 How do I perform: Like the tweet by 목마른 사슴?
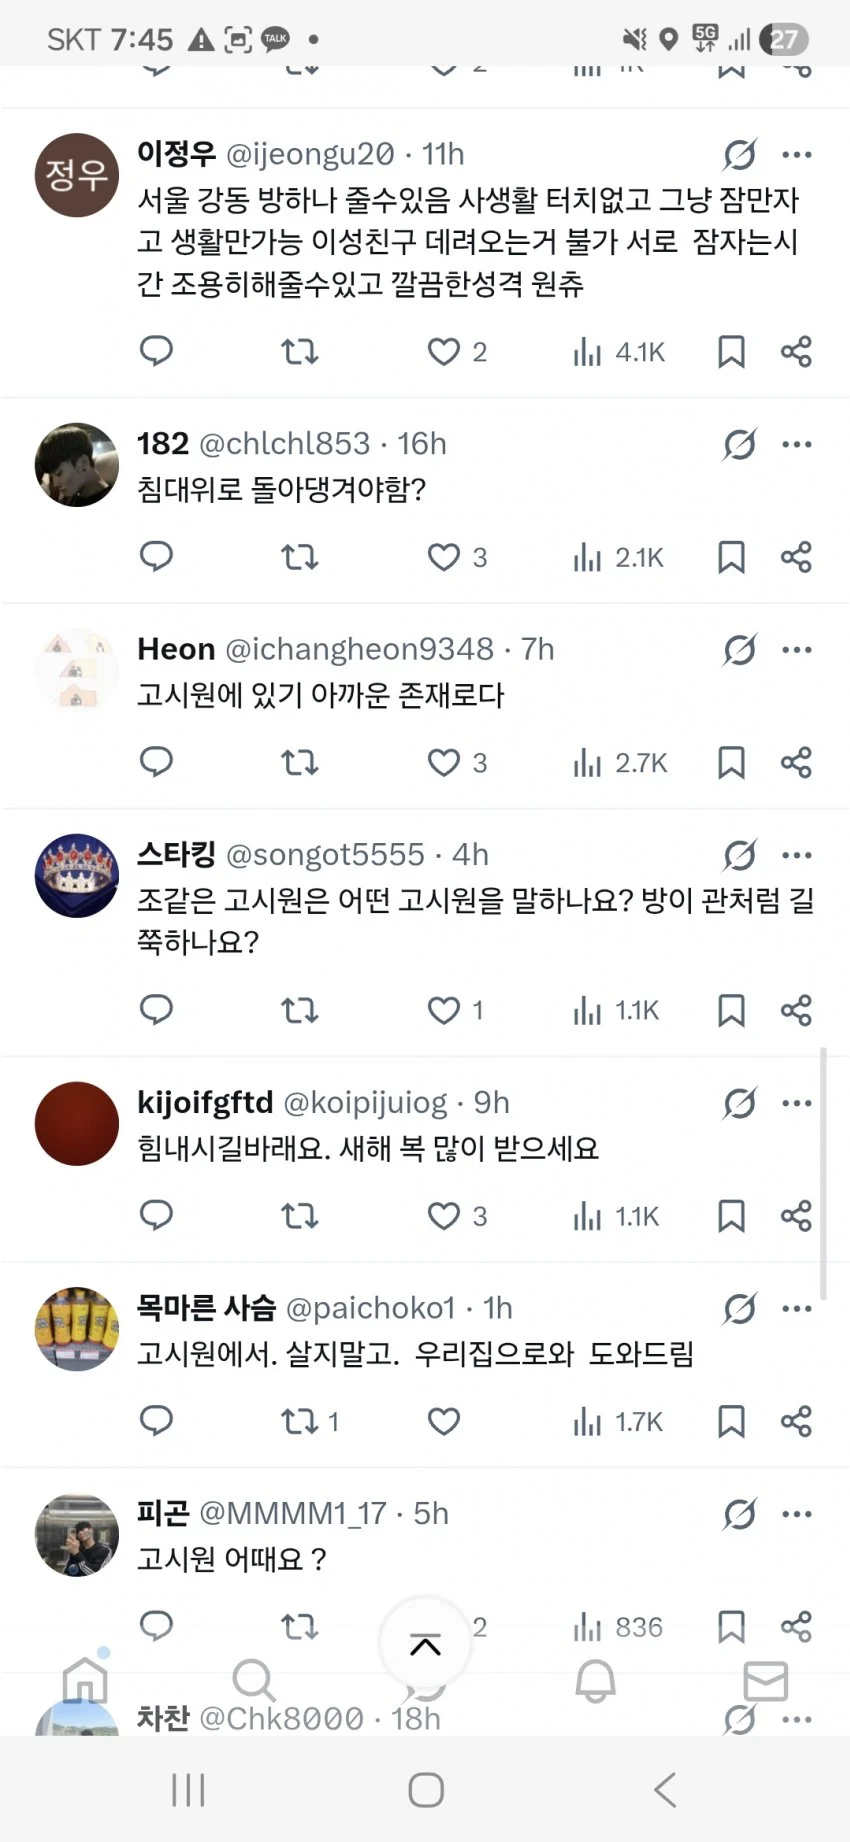click(444, 1422)
